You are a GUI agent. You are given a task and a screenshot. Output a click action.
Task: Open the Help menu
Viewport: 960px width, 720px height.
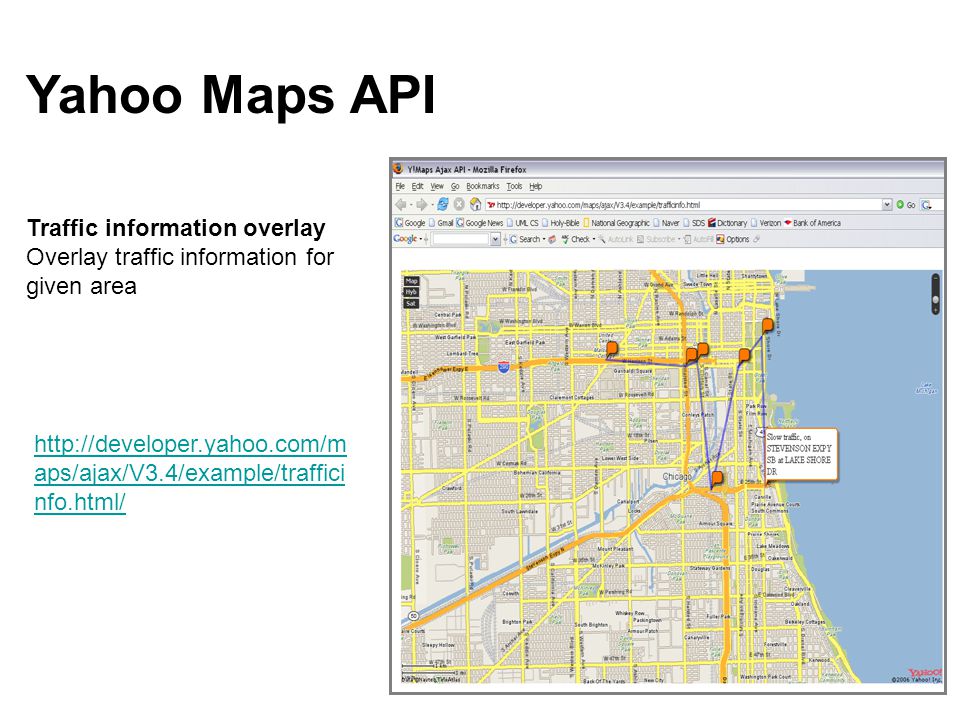tap(536, 186)
